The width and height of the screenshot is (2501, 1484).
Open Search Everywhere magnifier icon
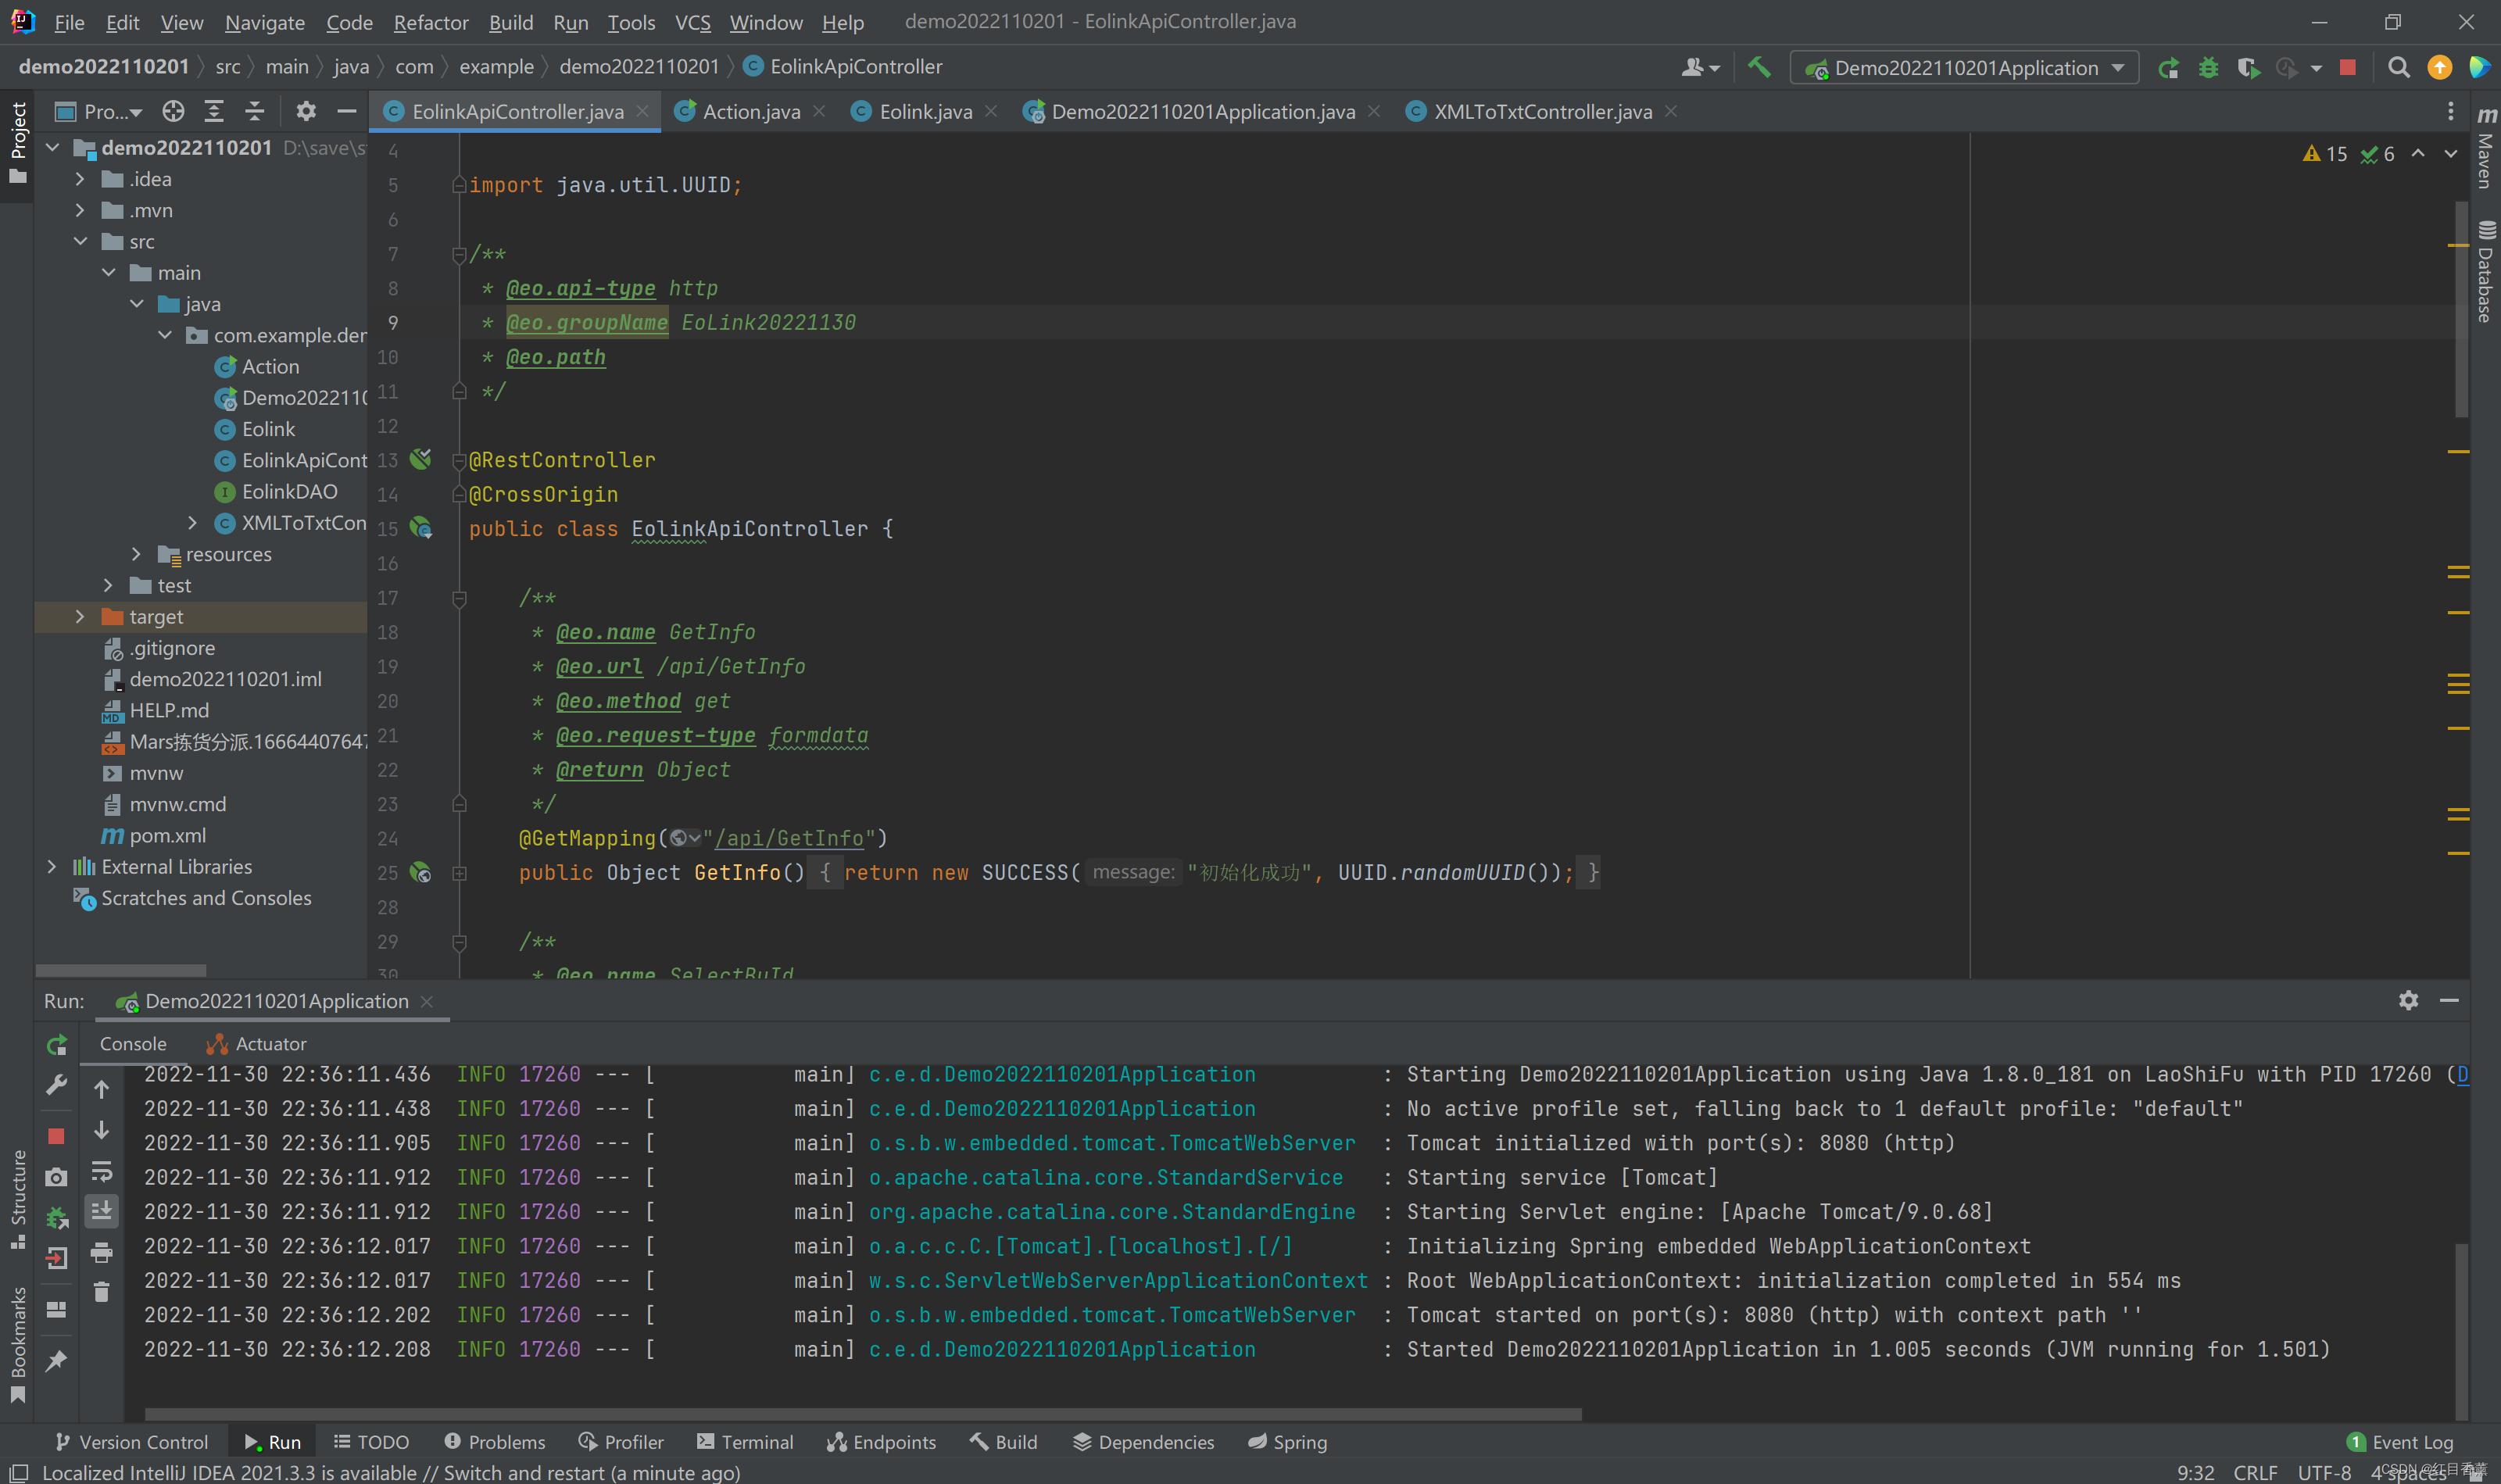point(2398,67)
